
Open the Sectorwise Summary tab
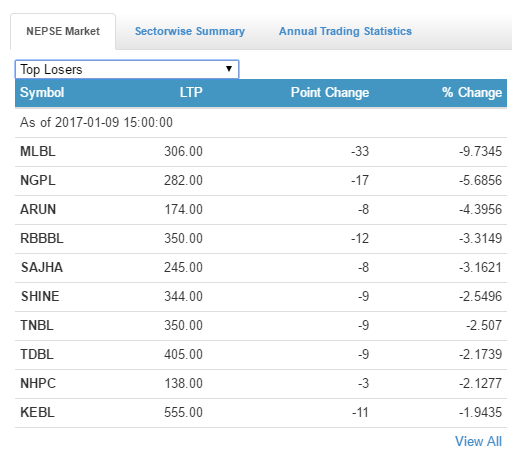190,31
